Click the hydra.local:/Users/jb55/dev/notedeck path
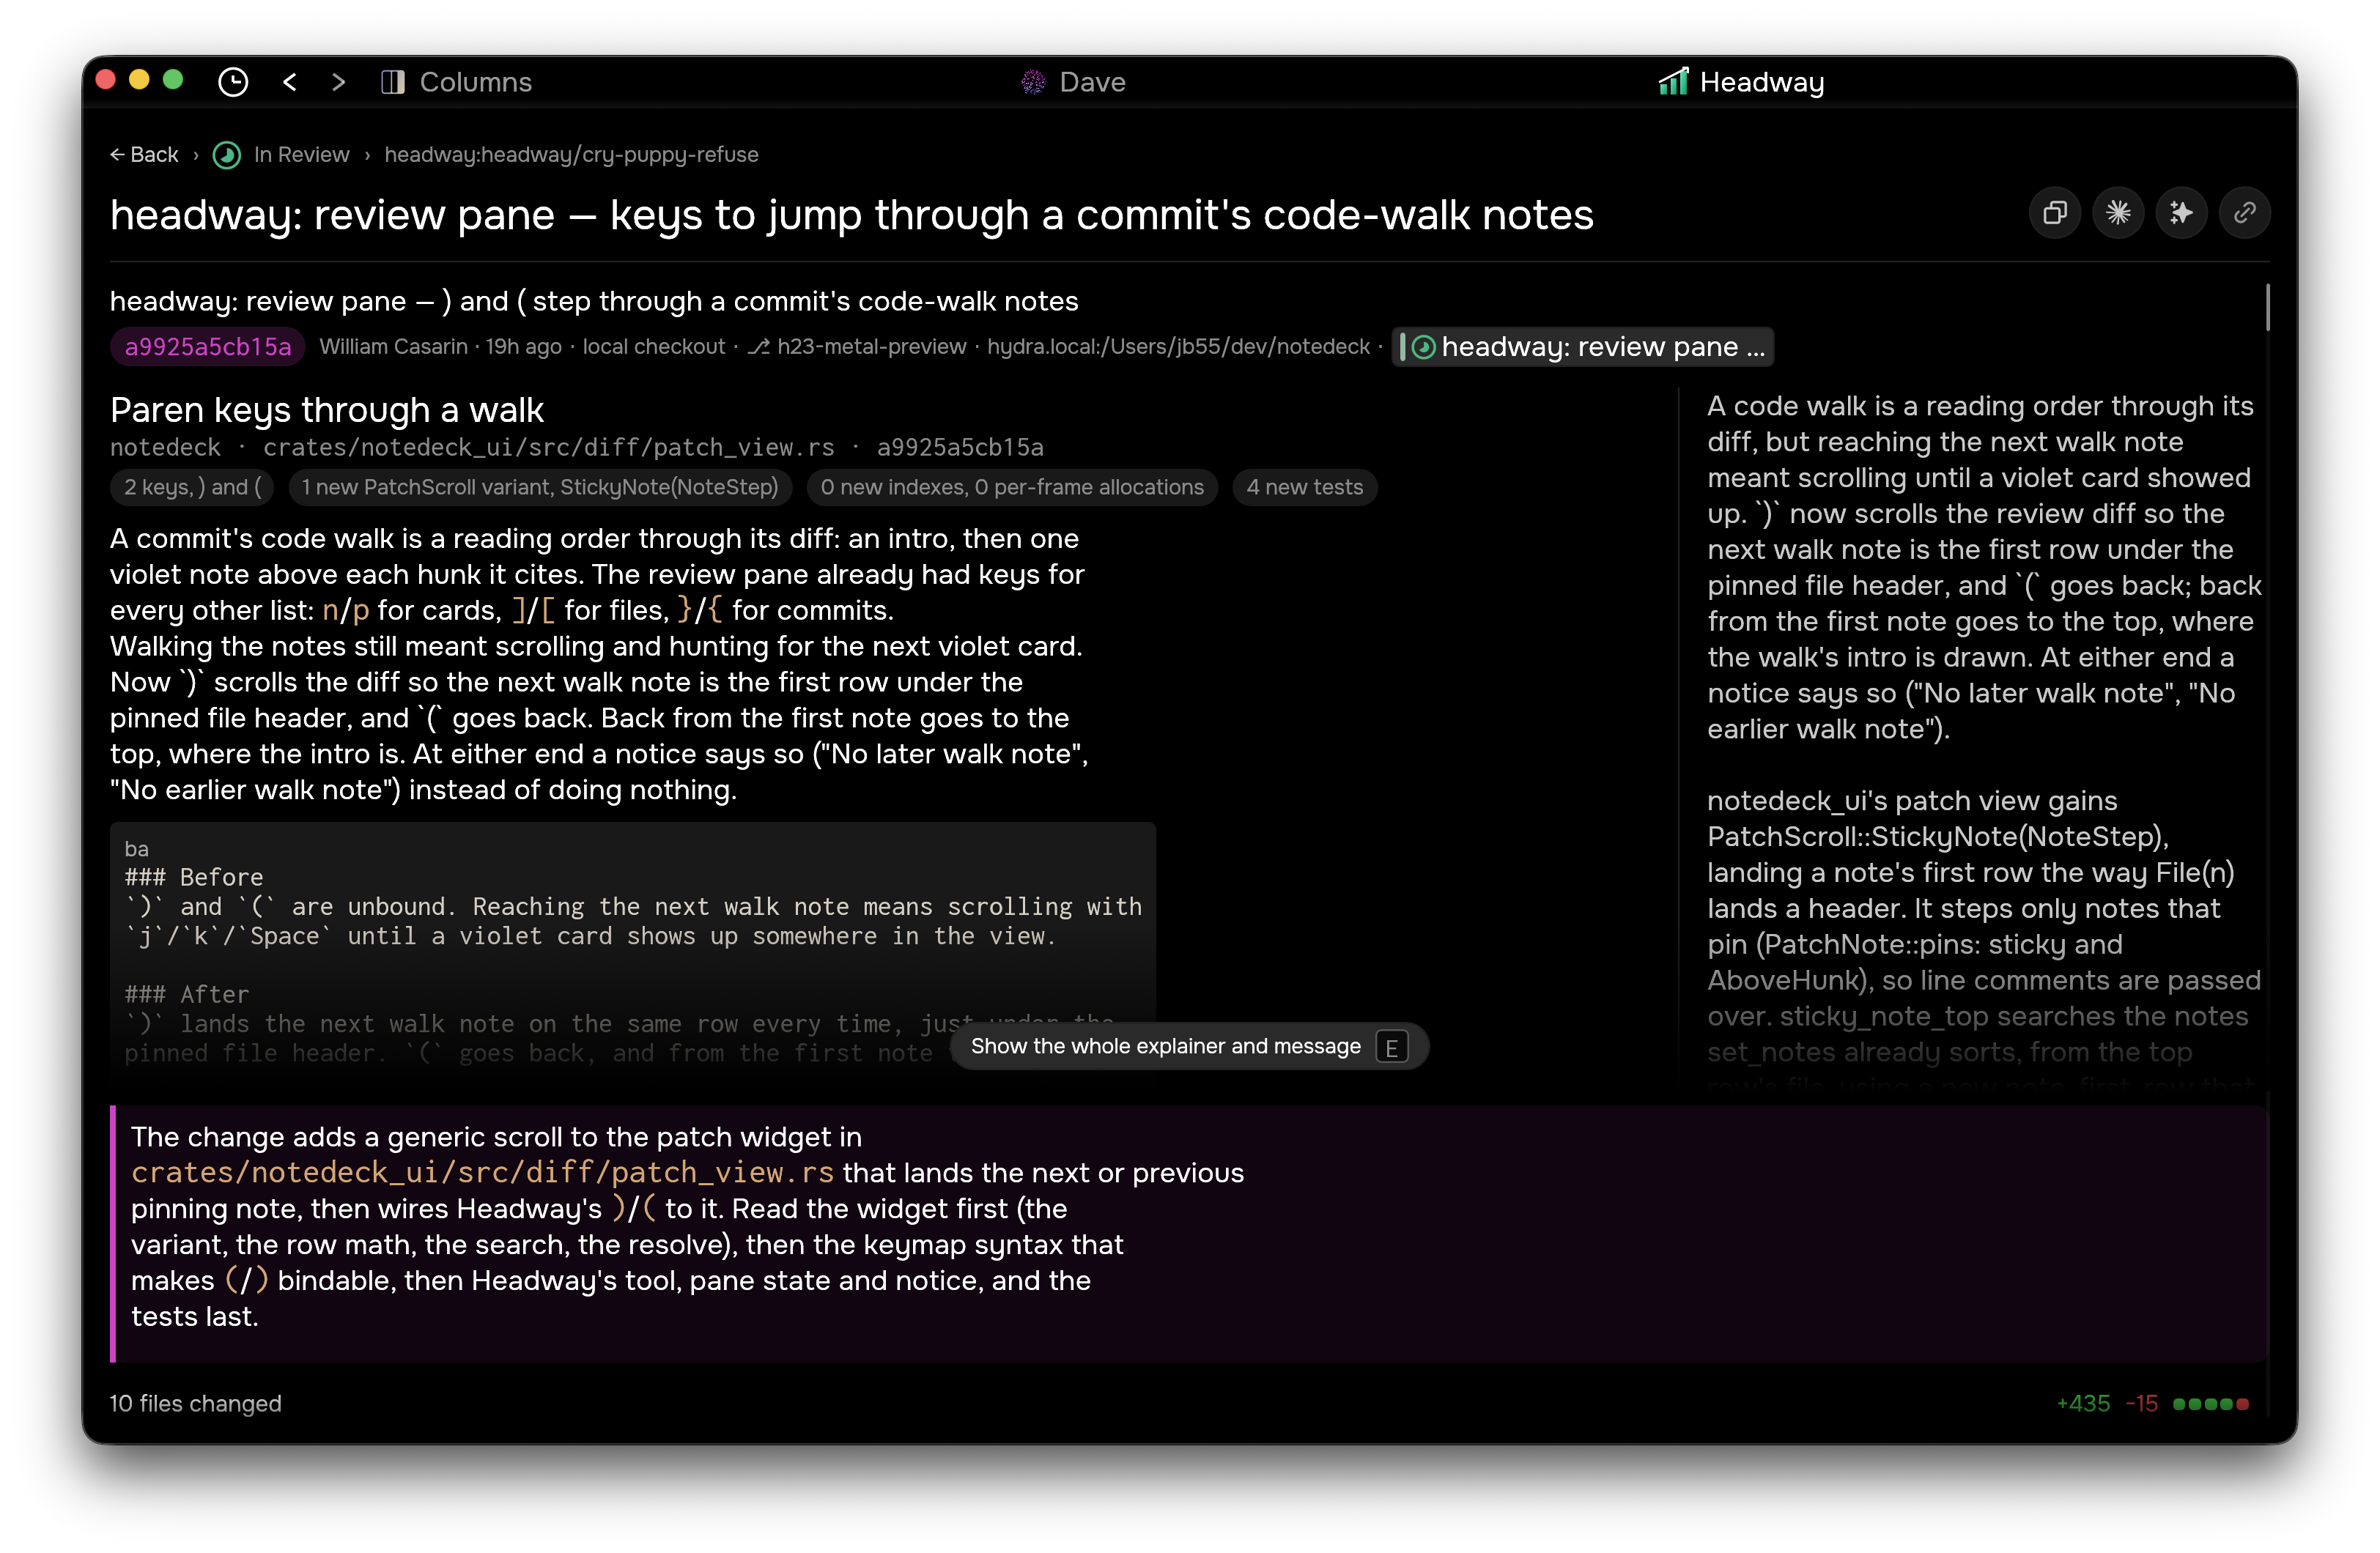The image size is (2380, 1553). click(x=1178, y=347)
